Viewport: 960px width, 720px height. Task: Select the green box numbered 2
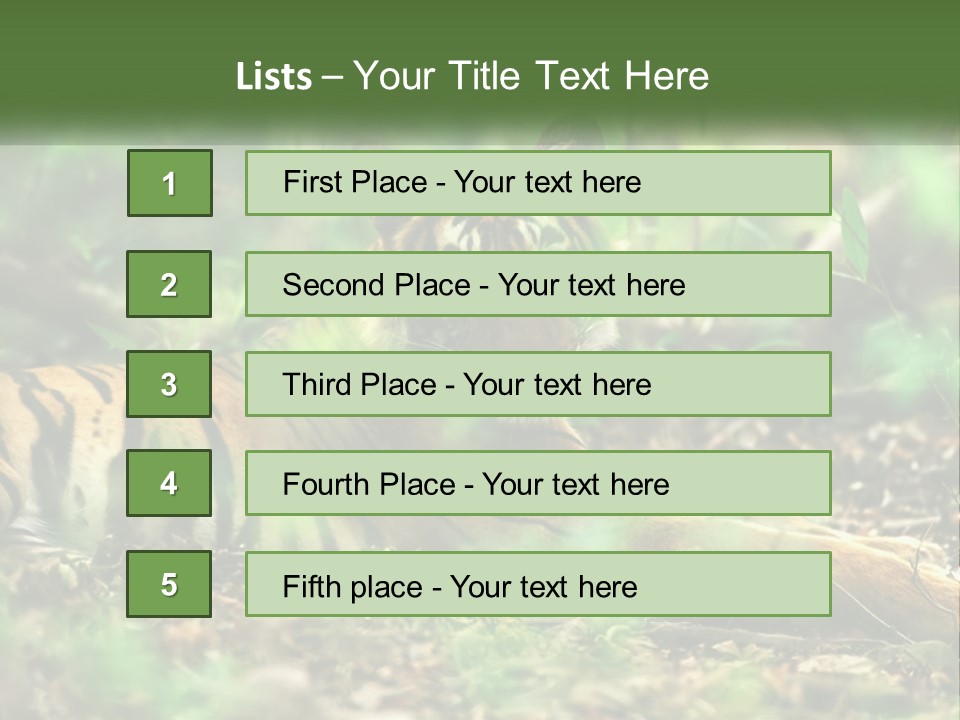pos(169,284)
